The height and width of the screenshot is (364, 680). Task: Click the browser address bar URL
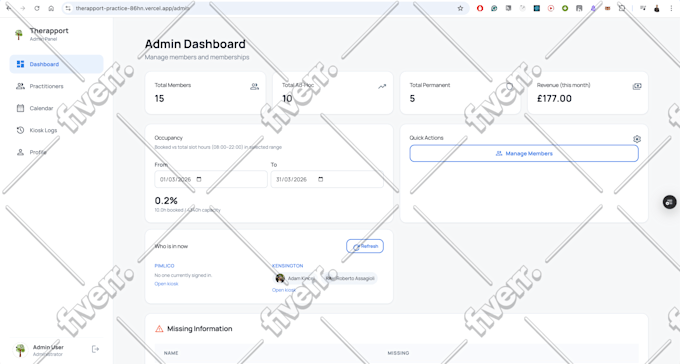pyautogui.click(x=132, y=8)
